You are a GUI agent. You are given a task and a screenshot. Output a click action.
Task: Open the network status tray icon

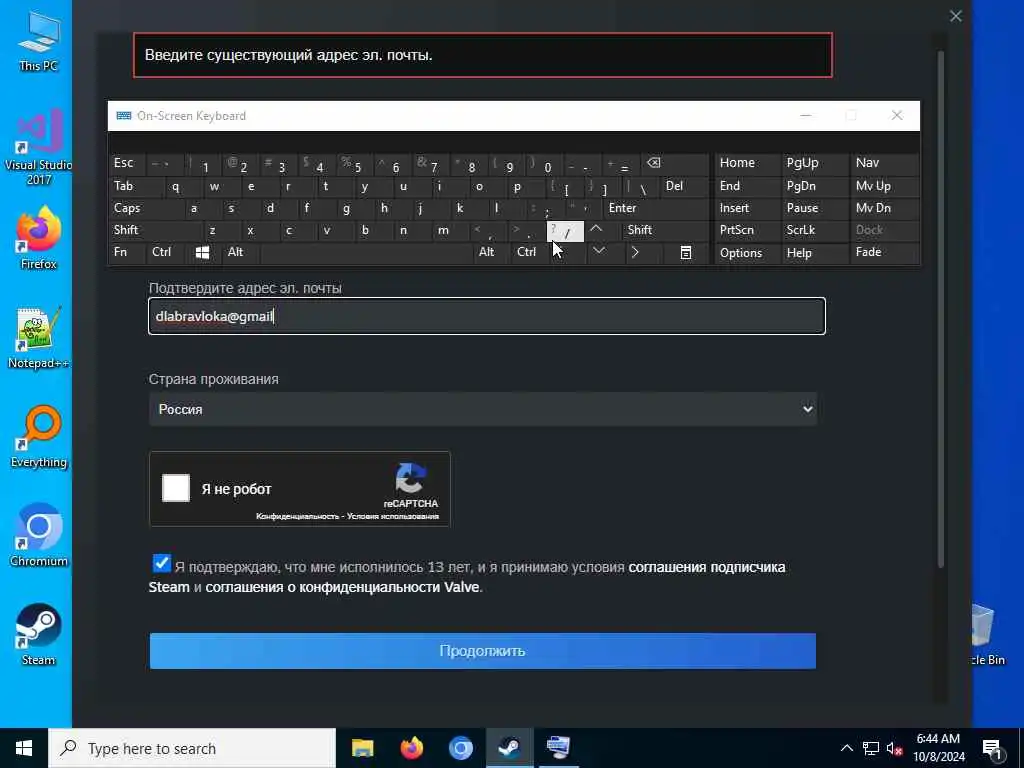coord(871,748)
